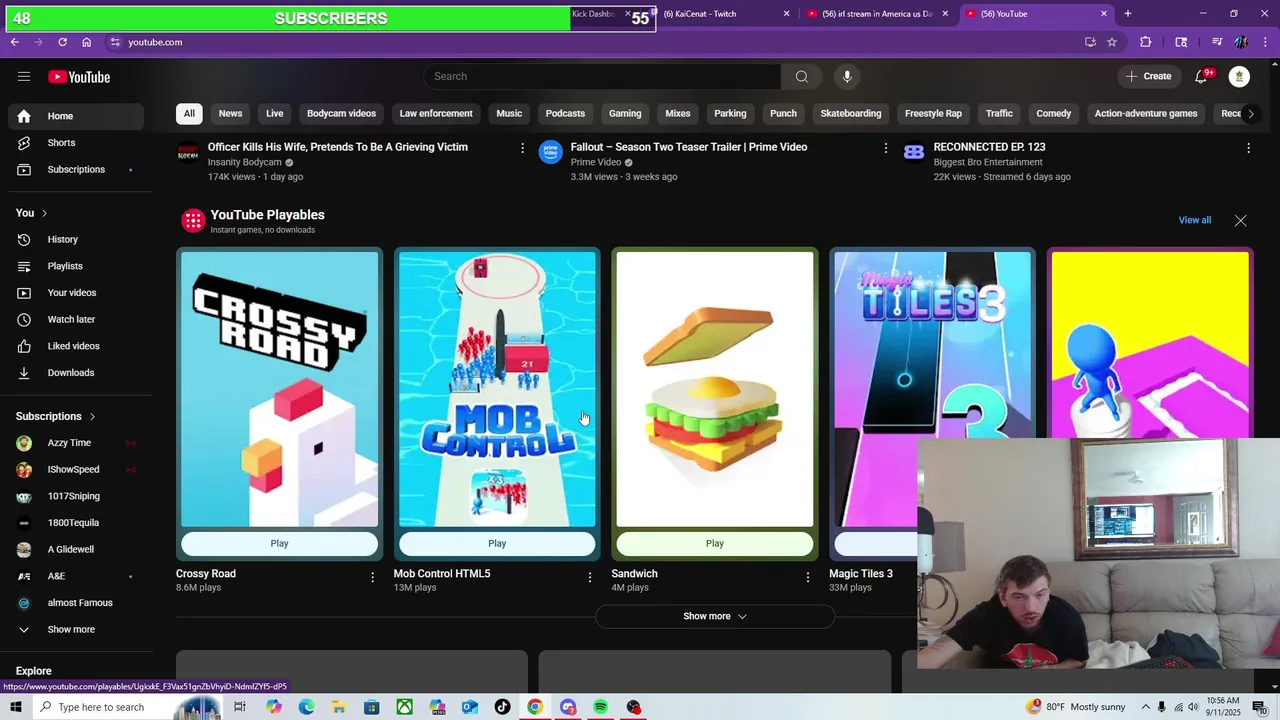This screenshot has height=720, width=1280.
Task: Open Chrome from the taskbar
Action: tap(535, 707)
